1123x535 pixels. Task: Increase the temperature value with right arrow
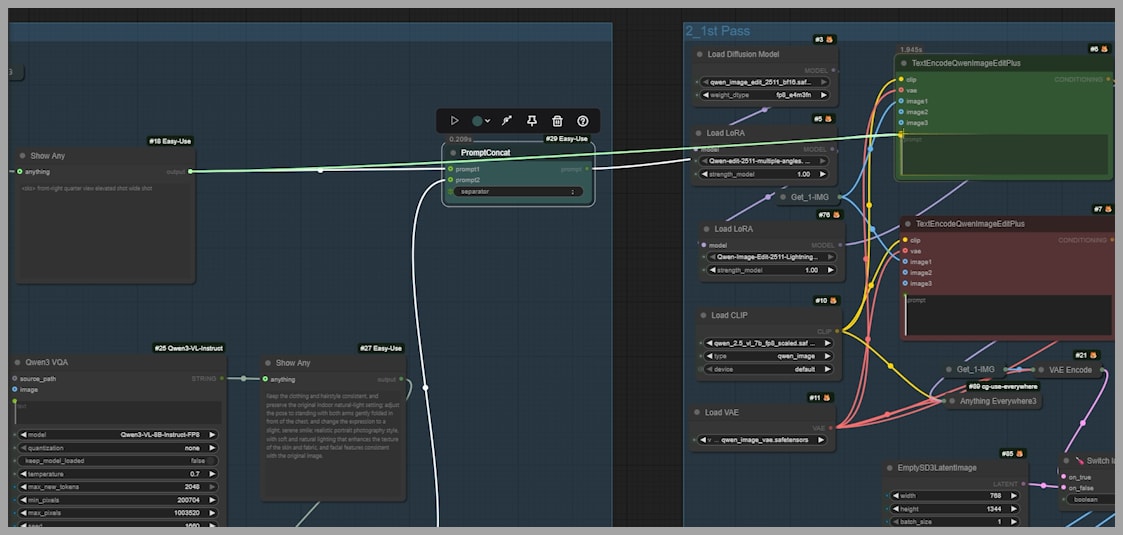coord(213,473)
